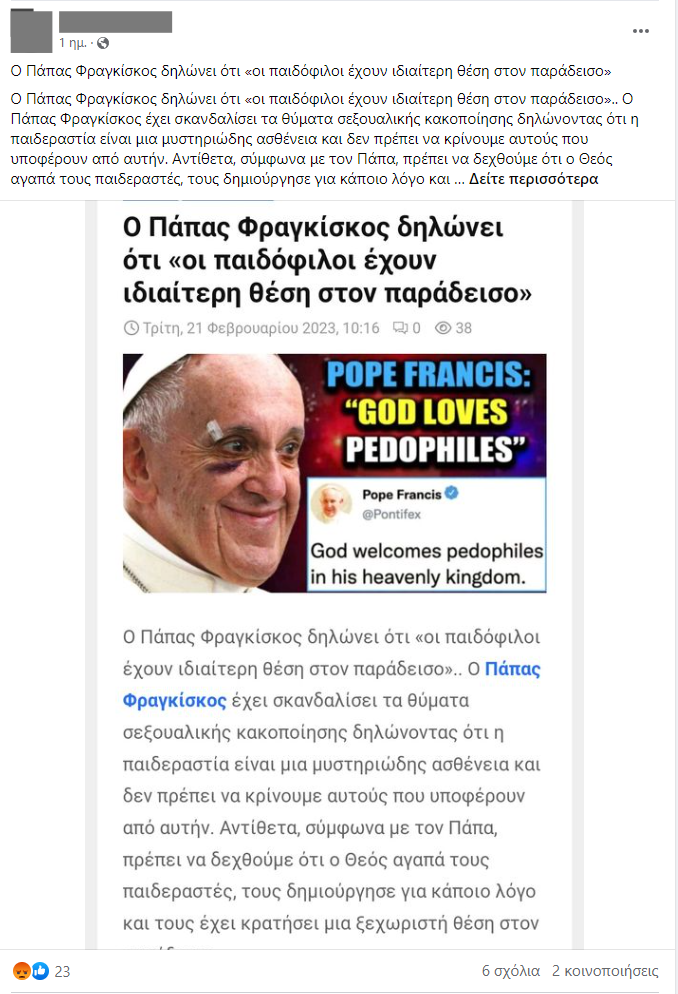Open the 6 σχόλια comments list
The height and width of the screenshot is (994, 678).
[511, 971]
